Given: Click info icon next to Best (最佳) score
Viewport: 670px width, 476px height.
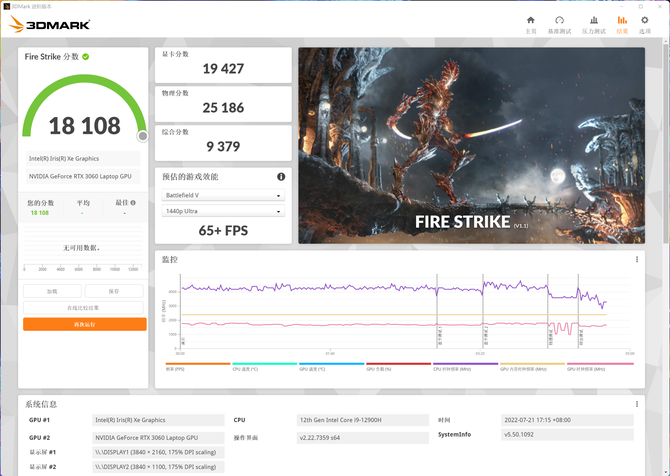Looking at the screenshot, I should pyautogui.click(x=131, y=202).
